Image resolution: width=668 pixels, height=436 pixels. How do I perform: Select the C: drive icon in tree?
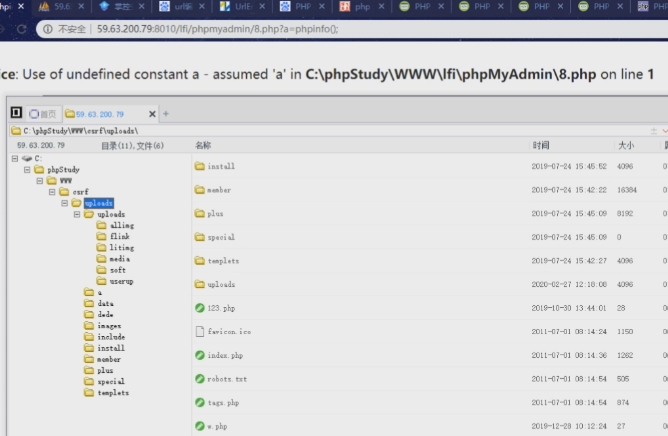[x=27, y=159]
